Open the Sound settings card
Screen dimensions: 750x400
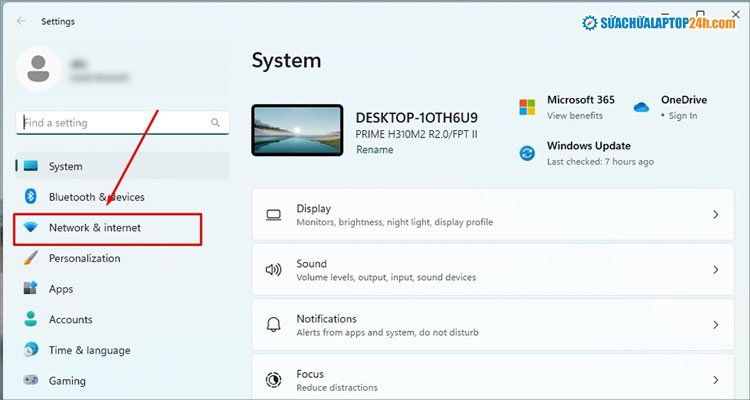pyautogui.click(x=493, y=269)
